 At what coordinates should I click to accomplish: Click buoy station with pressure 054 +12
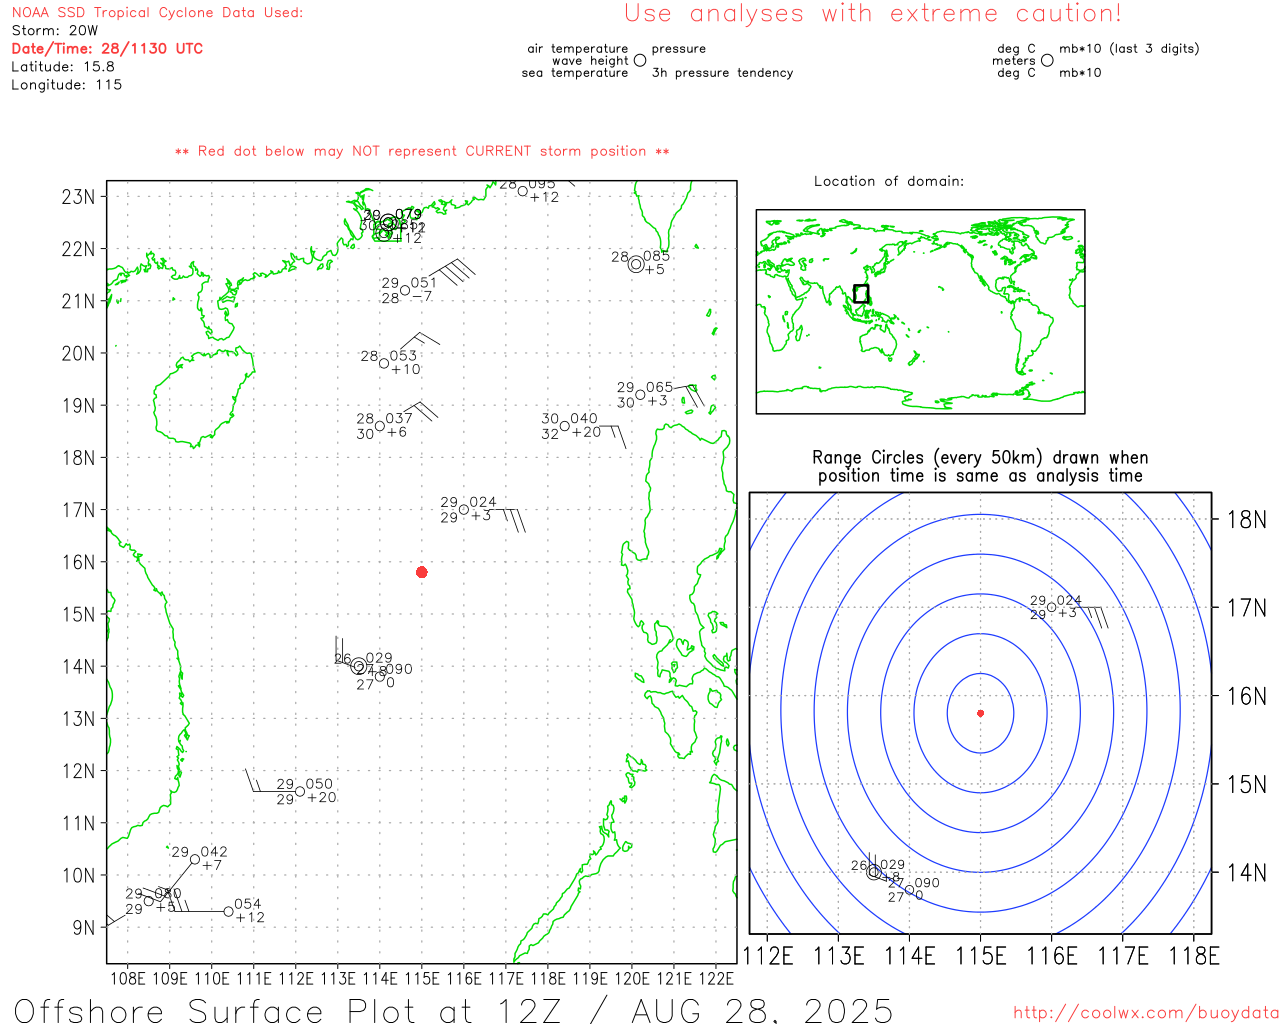point(229,911)
